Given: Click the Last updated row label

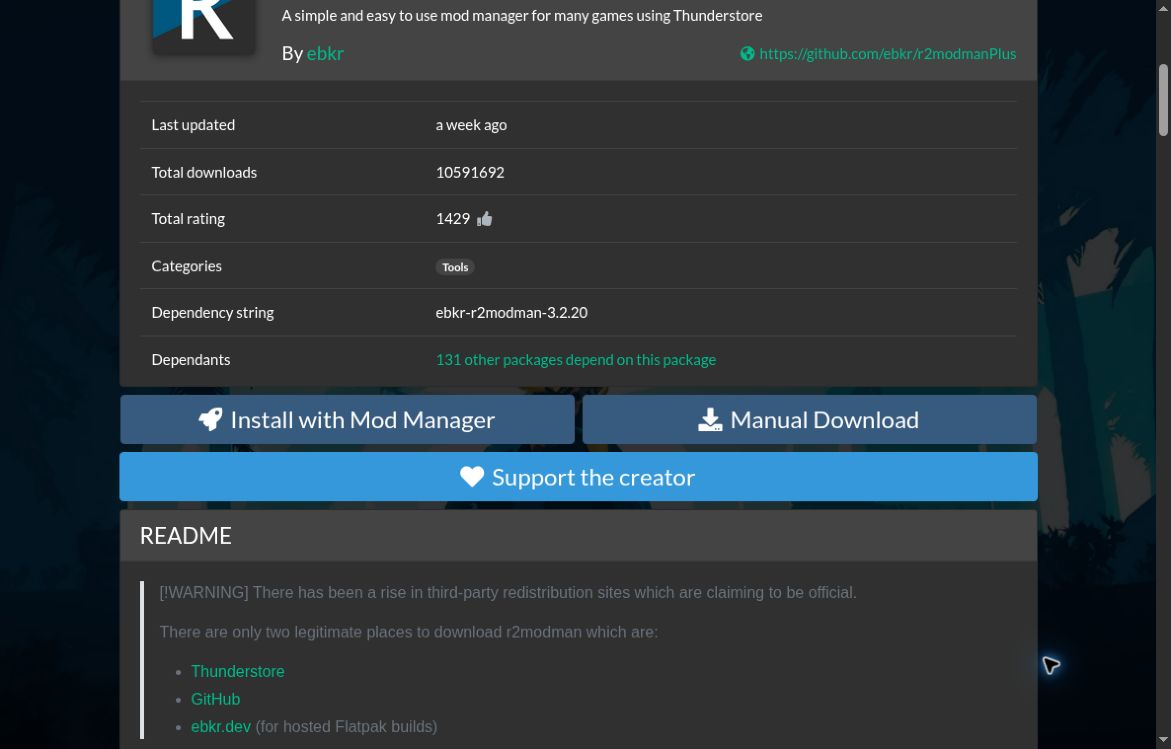Looking at the screenshot, I should point(193,125).
